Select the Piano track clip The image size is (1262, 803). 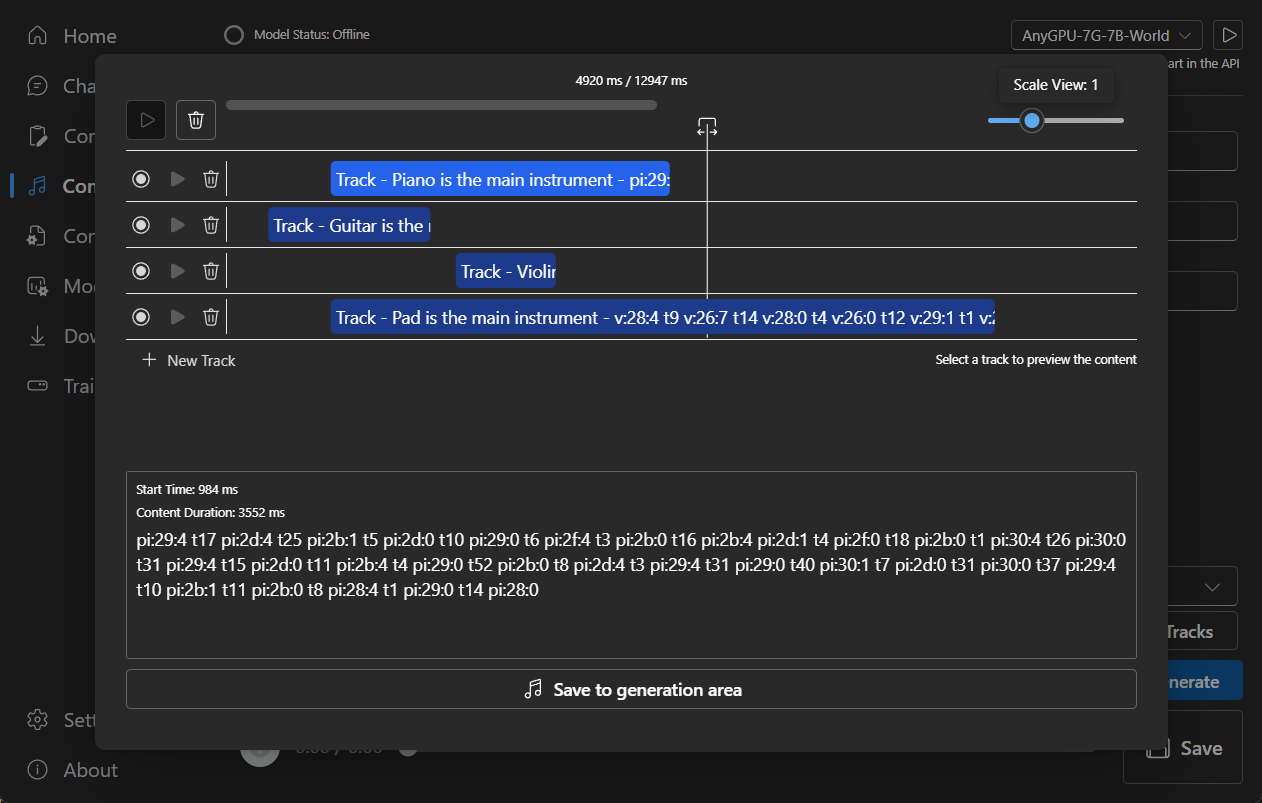(x=500, y=179)
